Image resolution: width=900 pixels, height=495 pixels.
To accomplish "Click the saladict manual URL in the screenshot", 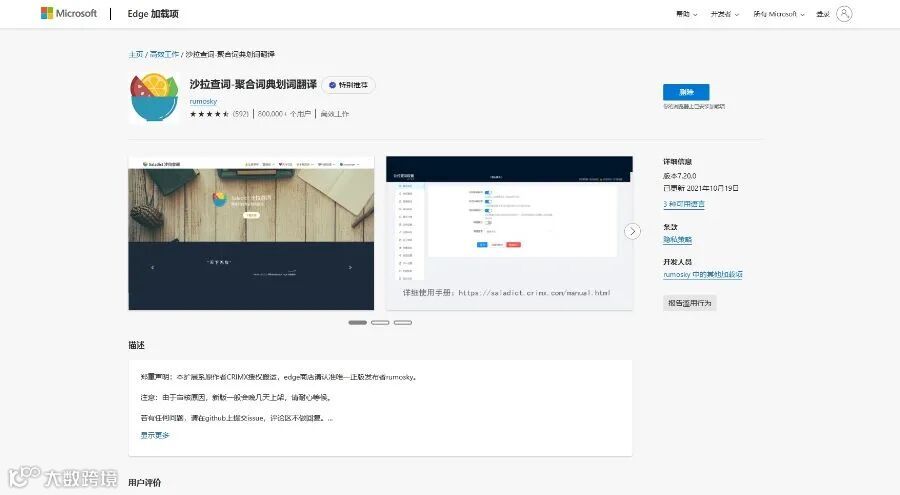I will click(x=534, y=293).
